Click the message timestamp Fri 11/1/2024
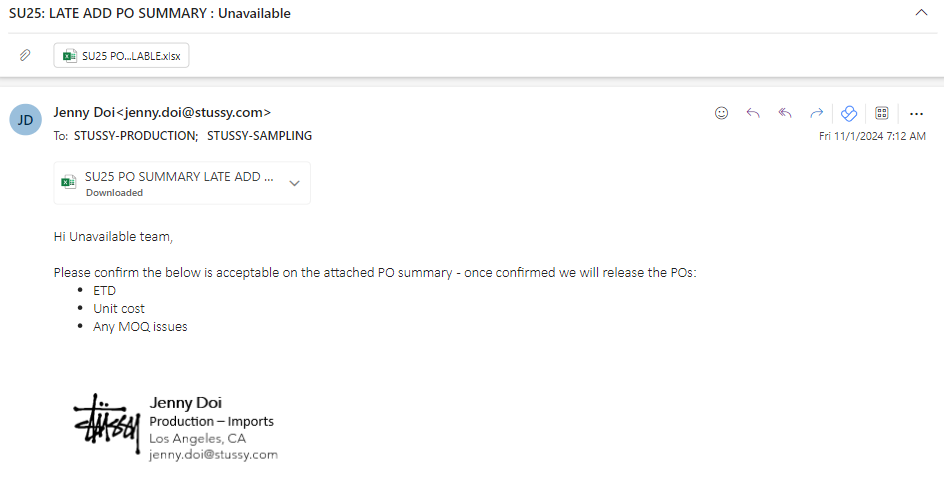944x480 pixels. click(872, 136)
